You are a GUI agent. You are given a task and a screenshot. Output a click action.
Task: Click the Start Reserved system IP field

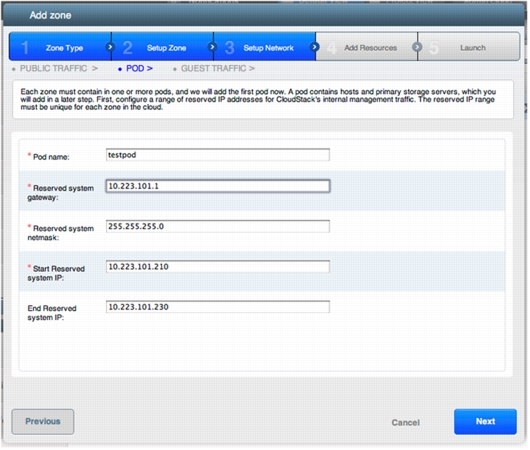(x=218, y=267)
